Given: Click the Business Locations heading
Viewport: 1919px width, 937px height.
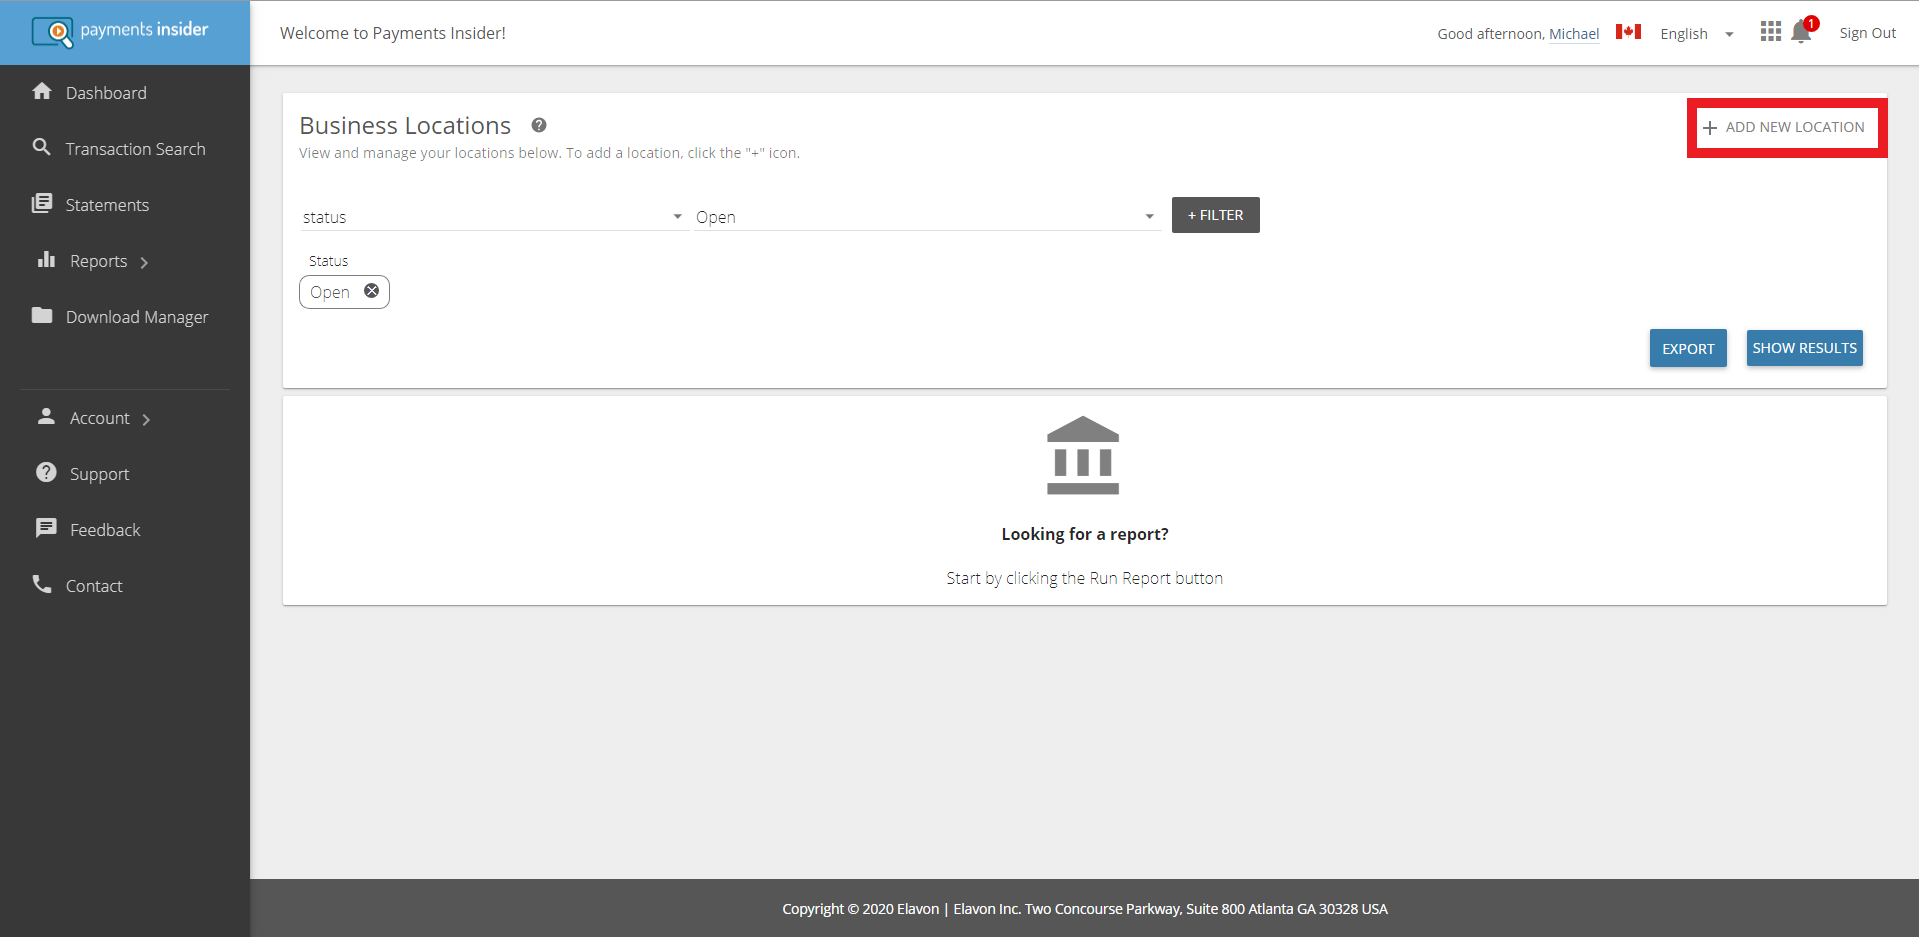Looking at the screenshot, I should point(405,125).
